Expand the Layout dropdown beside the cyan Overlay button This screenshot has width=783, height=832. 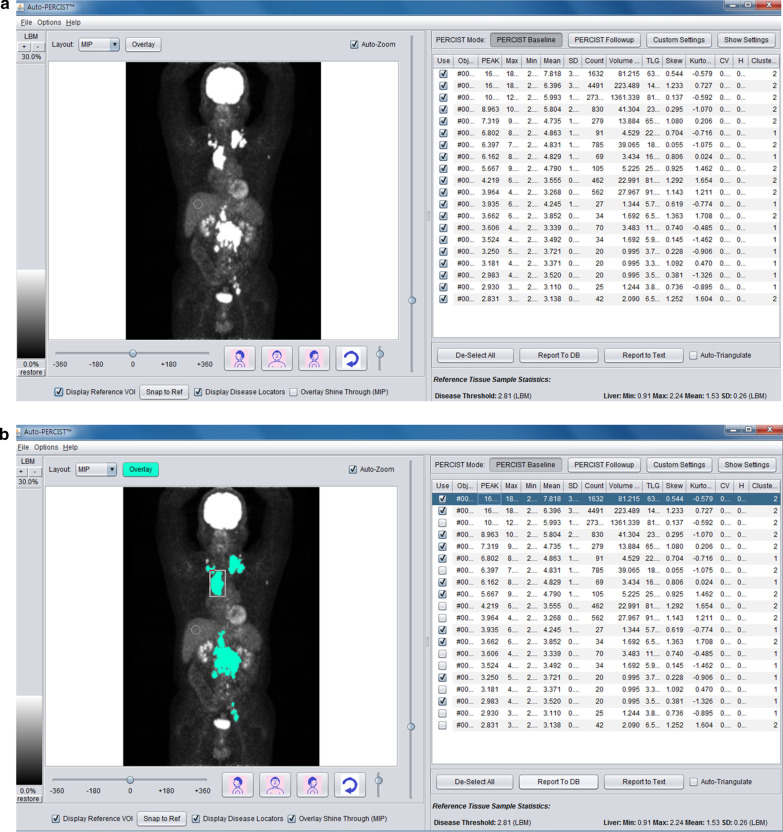click(111, 469)
